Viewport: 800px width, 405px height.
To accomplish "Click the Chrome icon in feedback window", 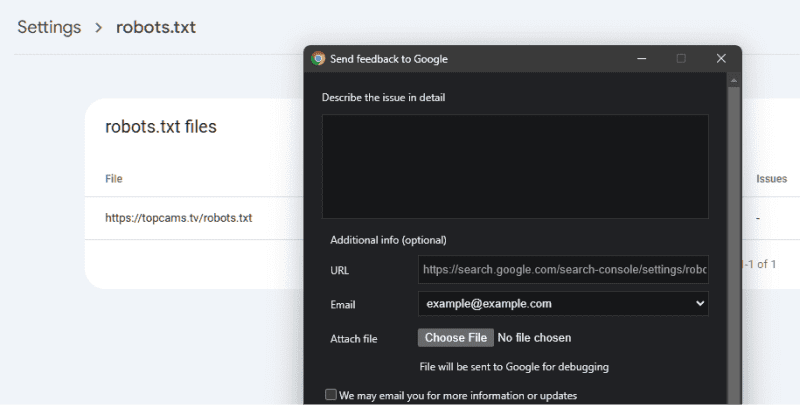I will (x=318, y=59).
